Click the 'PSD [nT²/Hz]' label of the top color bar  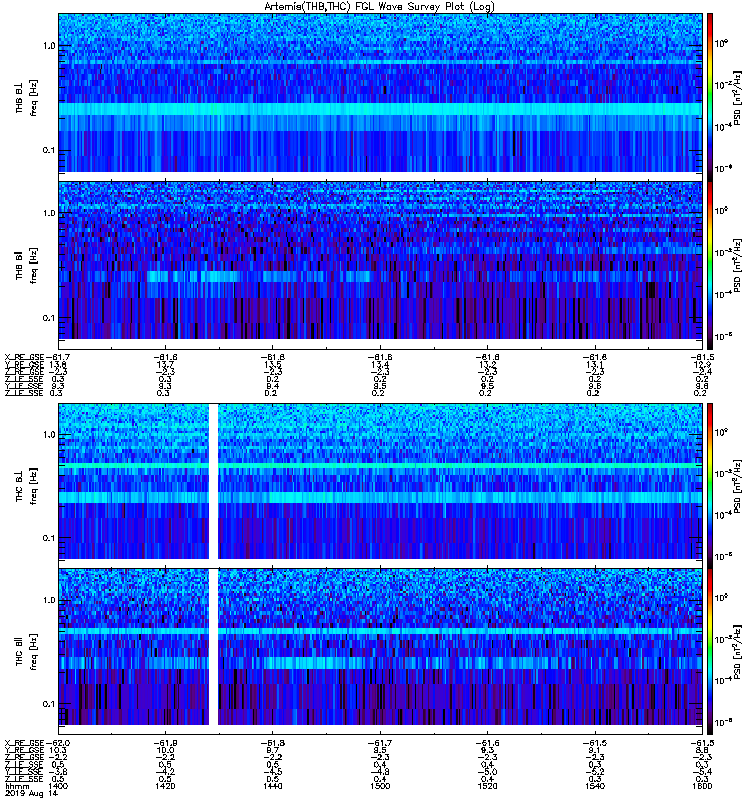(738, 98)
